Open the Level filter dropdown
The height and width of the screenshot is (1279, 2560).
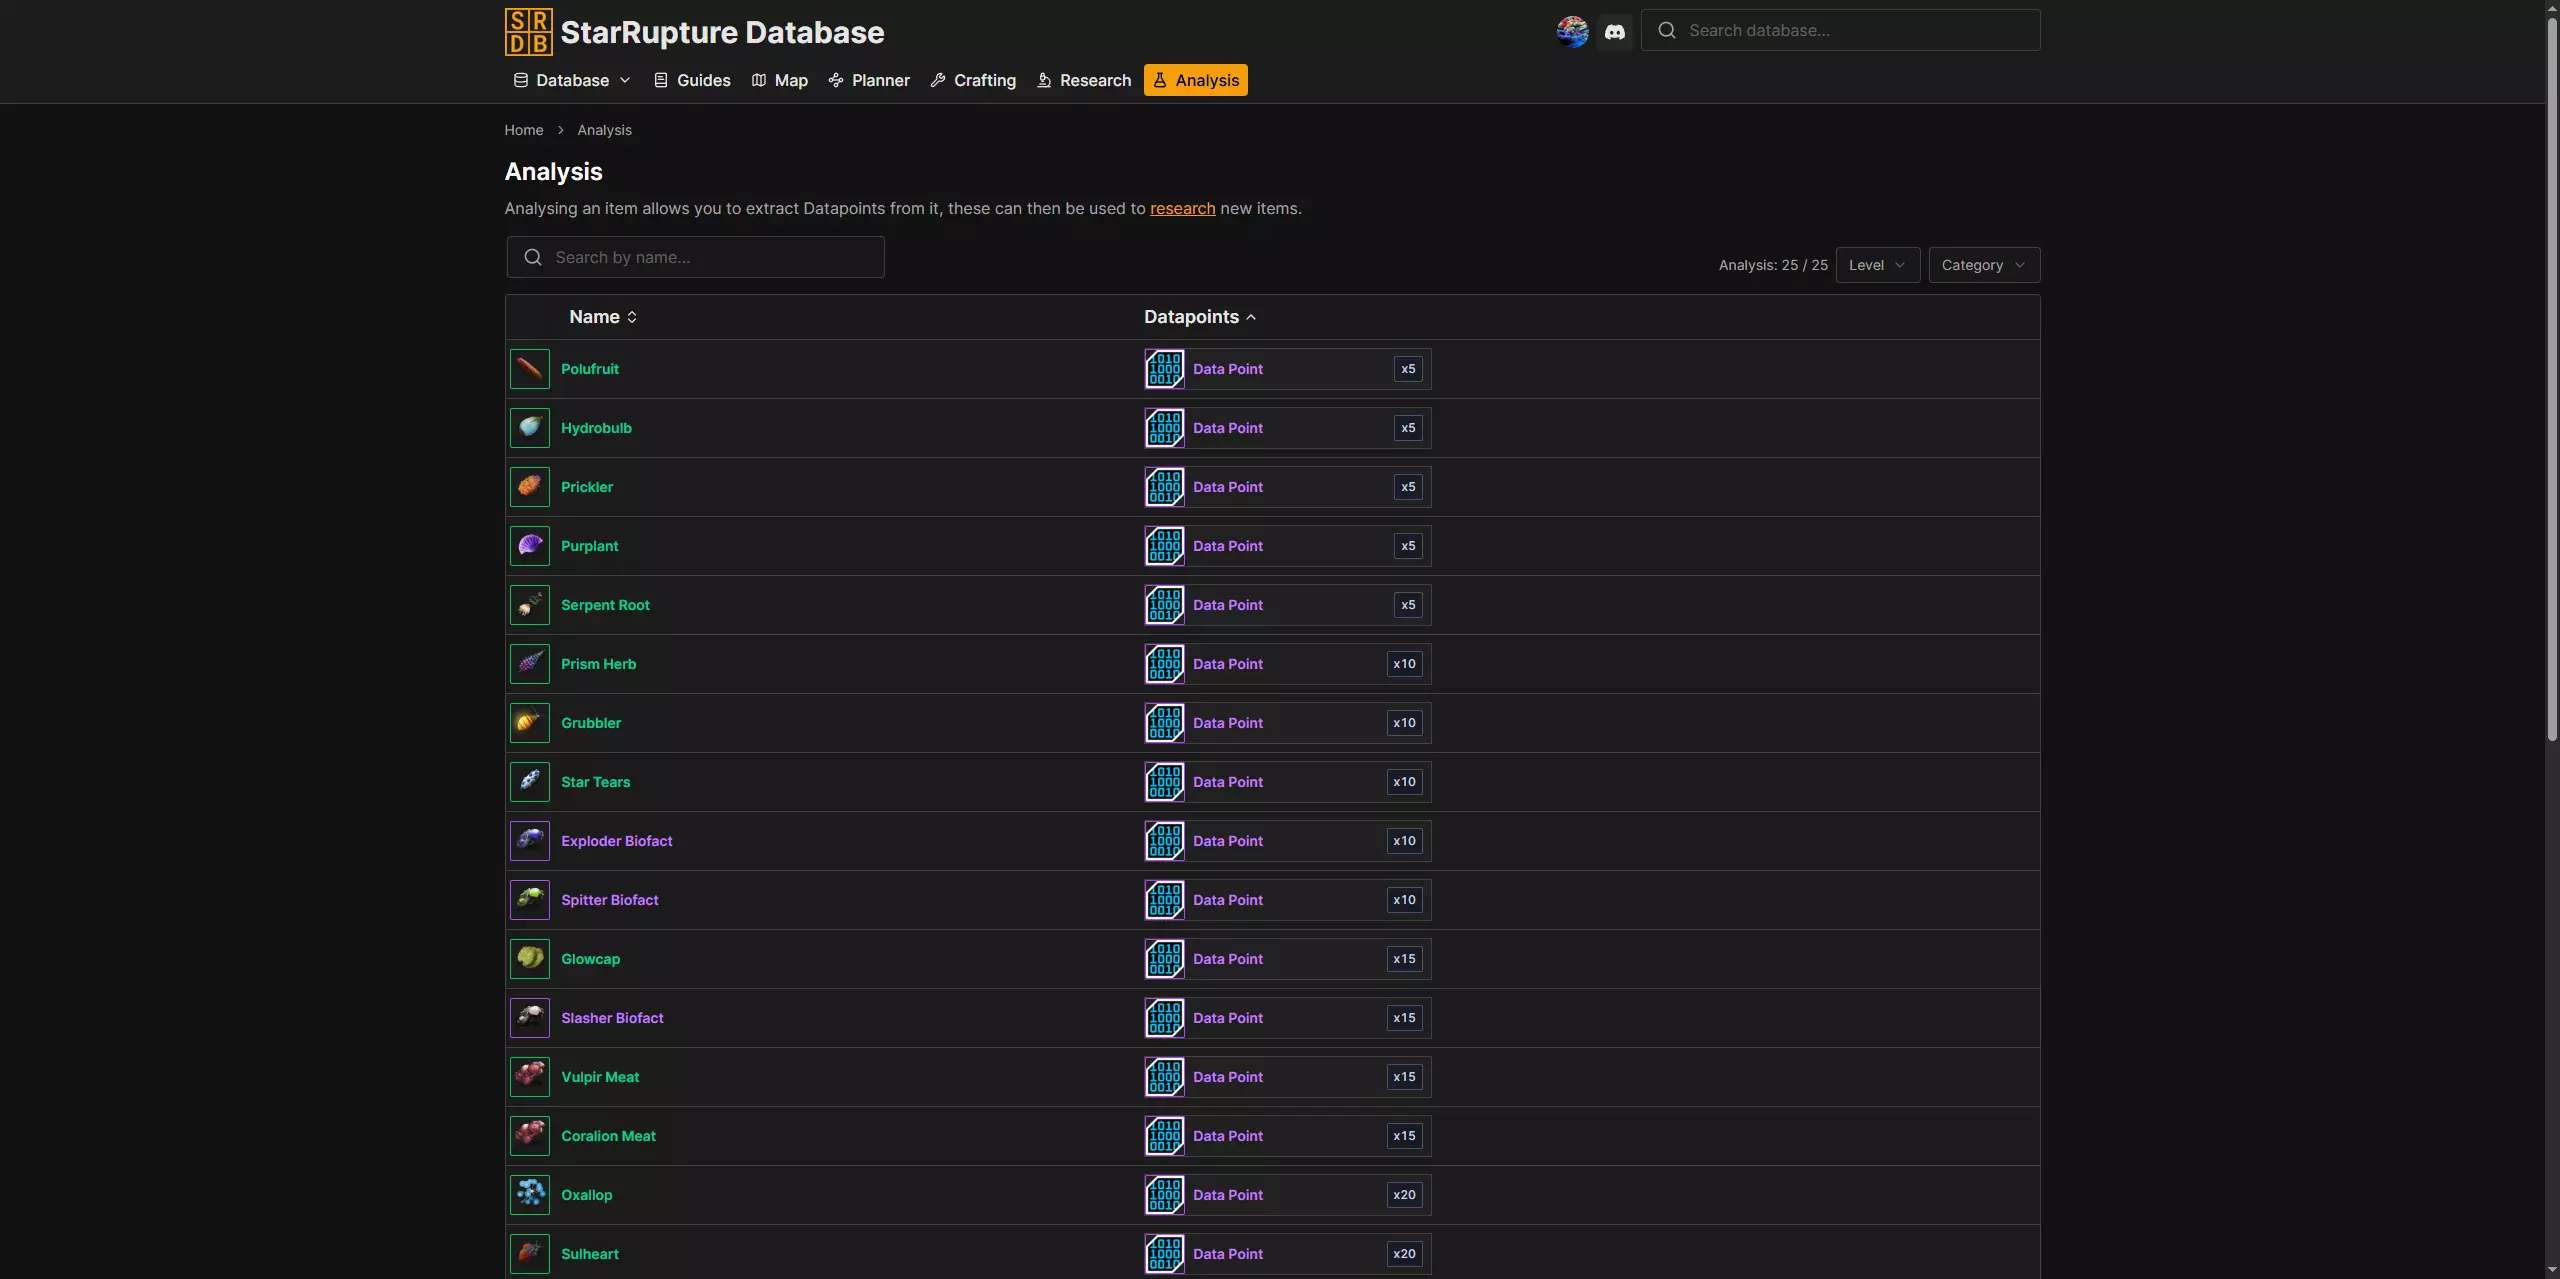tap(1877, 265)
